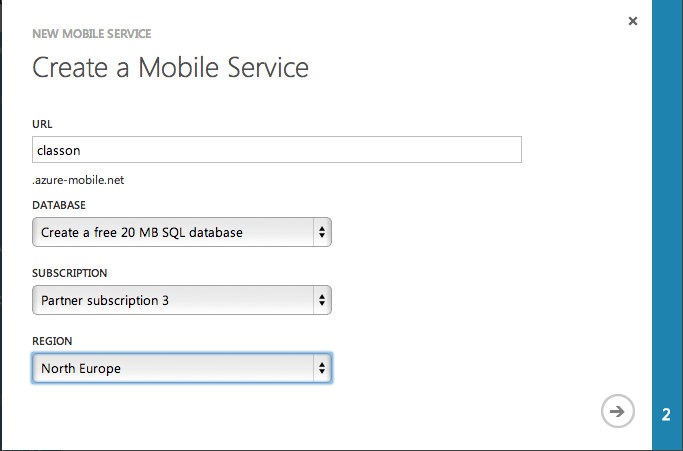The height and width of the screenshot is (451, 683).
Task: Click the blue wizard step sidebar
Action: tap(667, 200)
